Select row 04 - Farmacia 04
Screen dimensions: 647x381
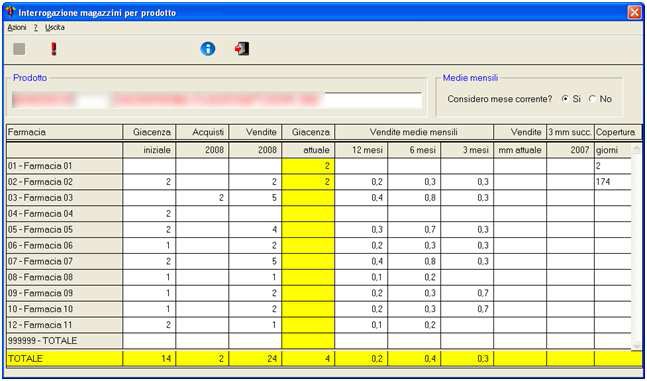point(64,213)
